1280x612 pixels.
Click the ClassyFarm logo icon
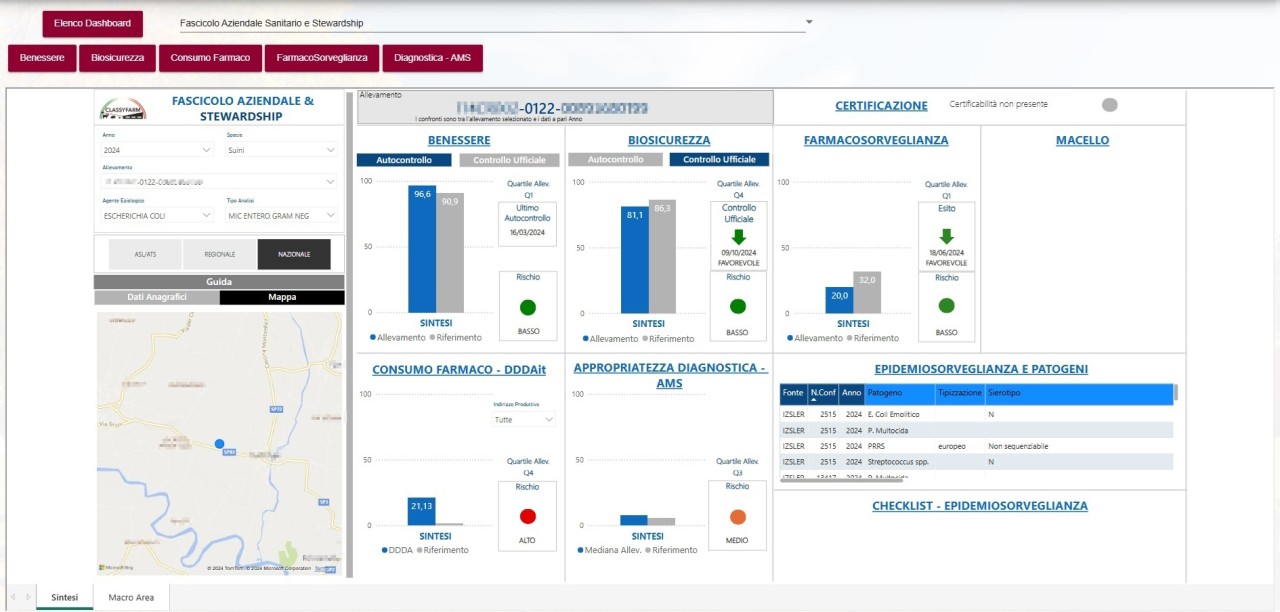pos(121,110)
